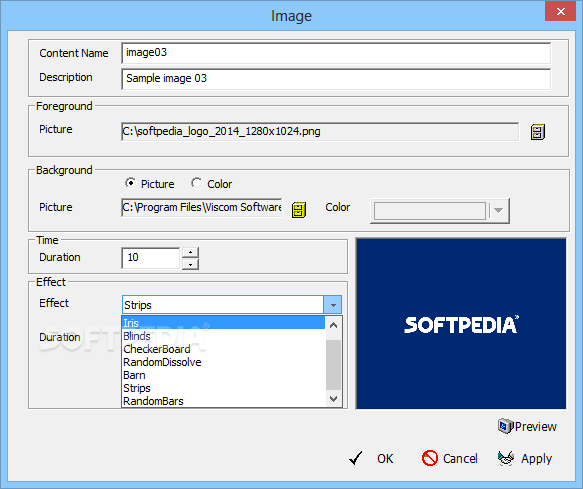Viewport: 583px width, 489px height.
Task: Increase the Time Duration value
Action: pos(190,252)
